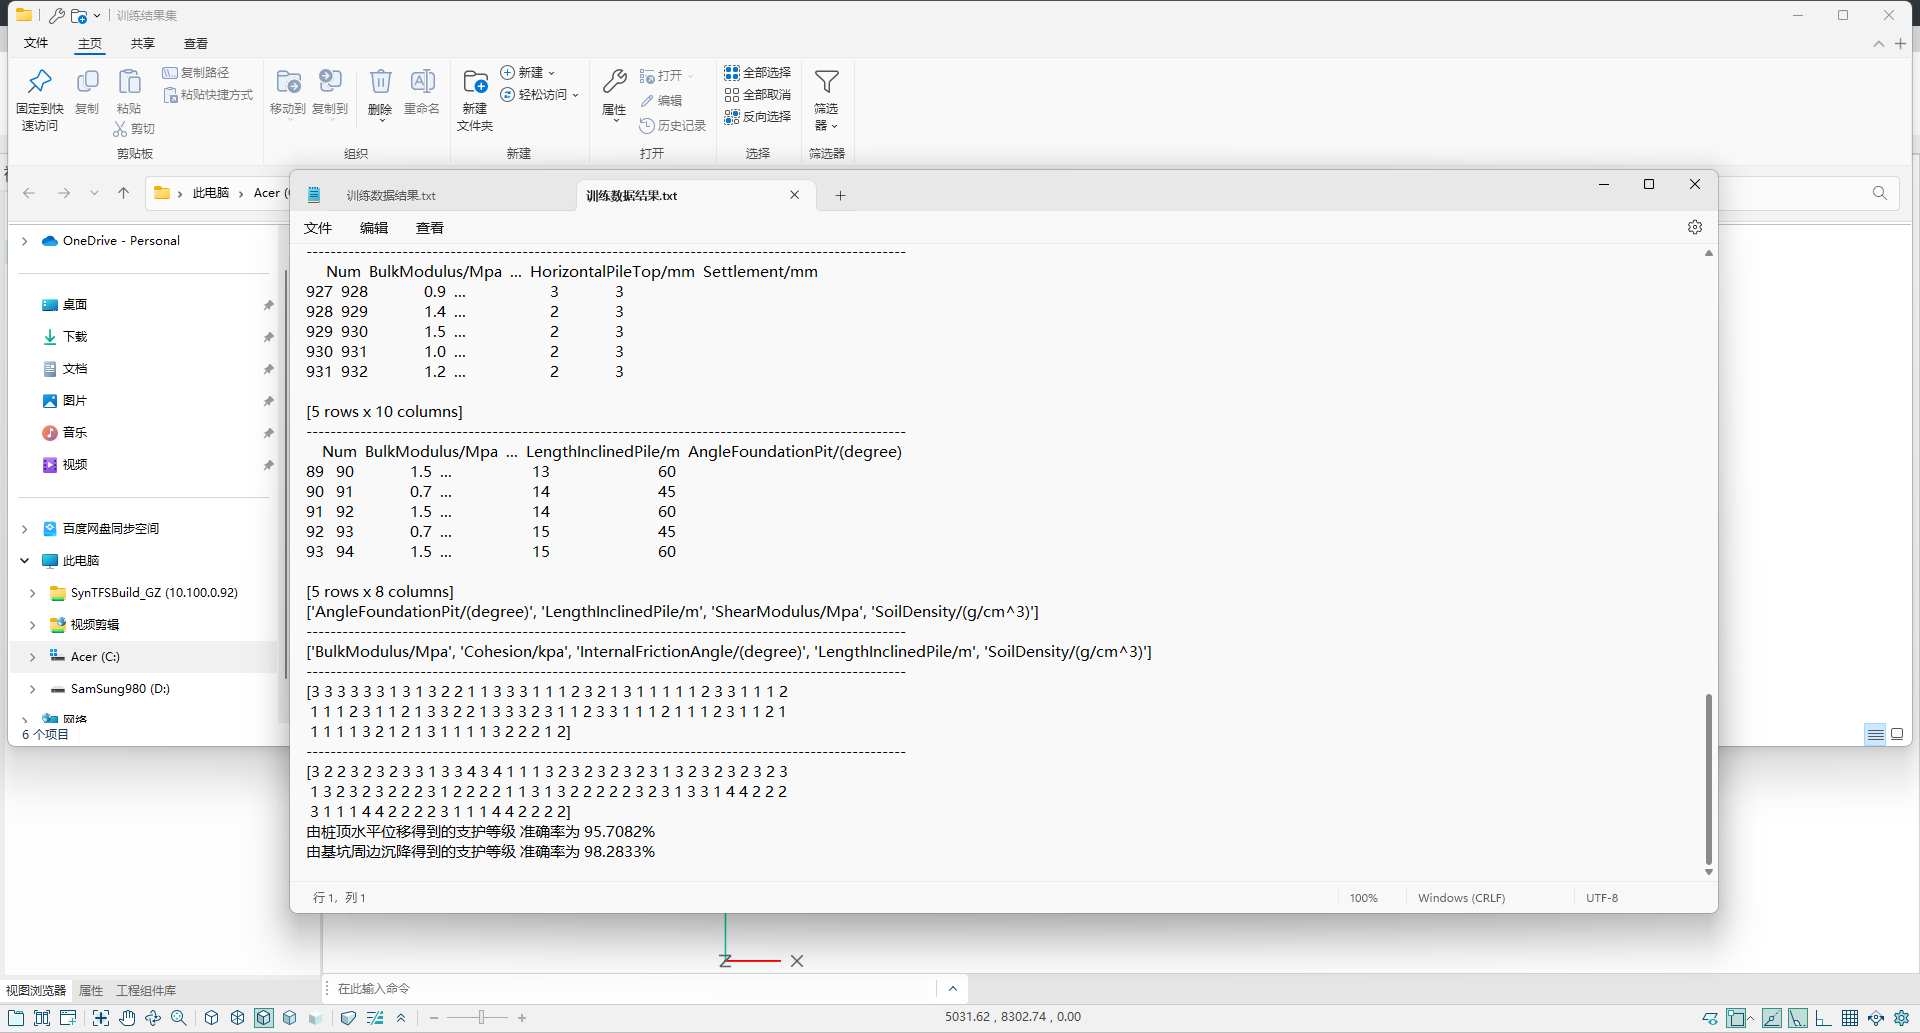1920x1033 pixels.
Task: Switch to the 查看 ribbon tab
Action: 196,44
